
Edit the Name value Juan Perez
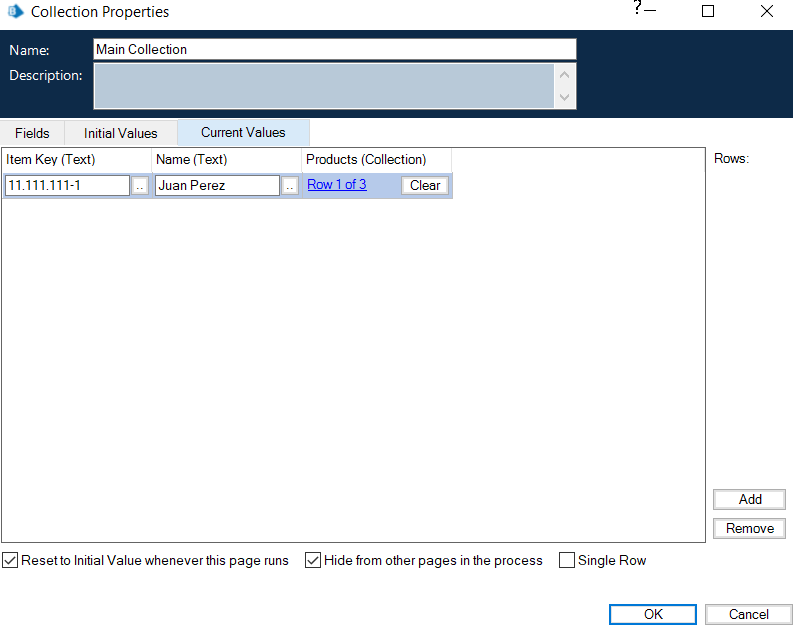(x=217, y=186)
